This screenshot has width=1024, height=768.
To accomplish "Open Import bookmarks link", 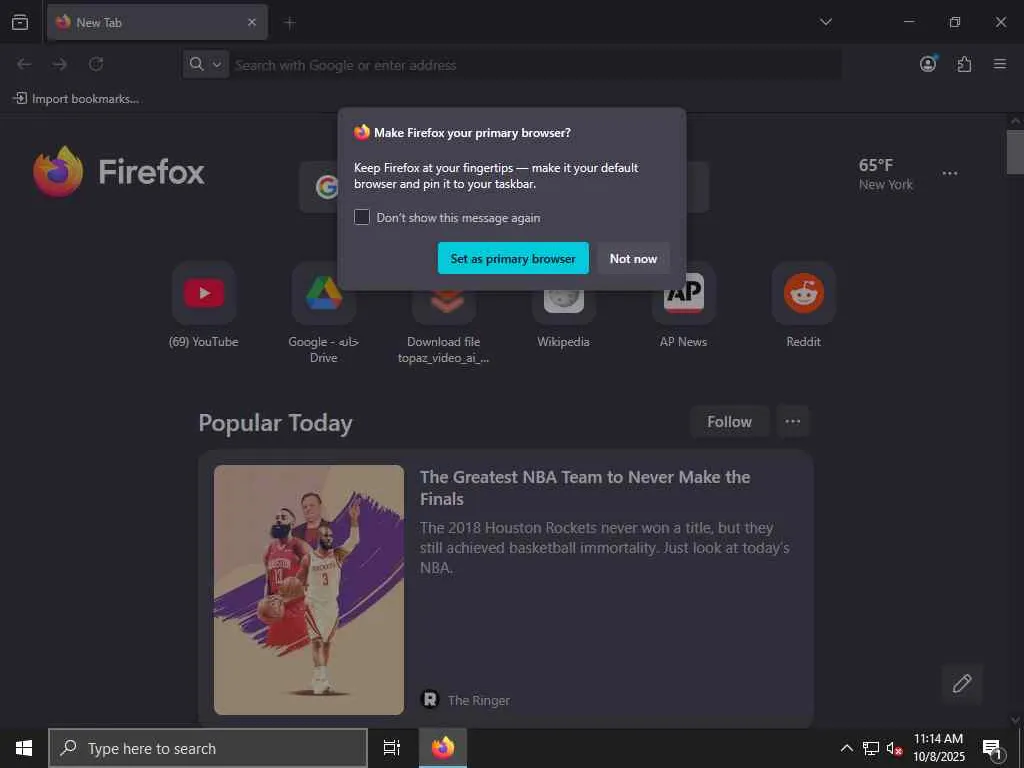I will click(76, 99).
